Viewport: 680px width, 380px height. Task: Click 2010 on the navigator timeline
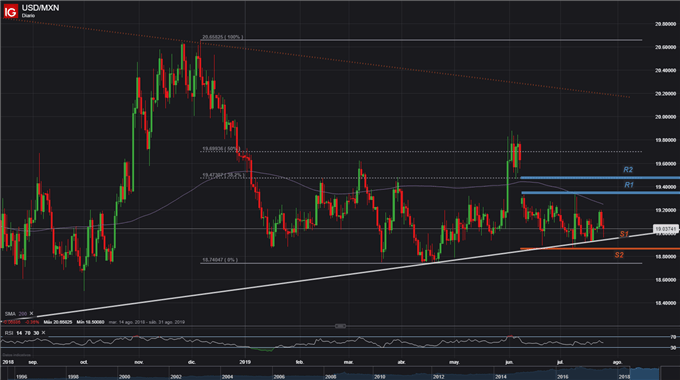point(379,377)
